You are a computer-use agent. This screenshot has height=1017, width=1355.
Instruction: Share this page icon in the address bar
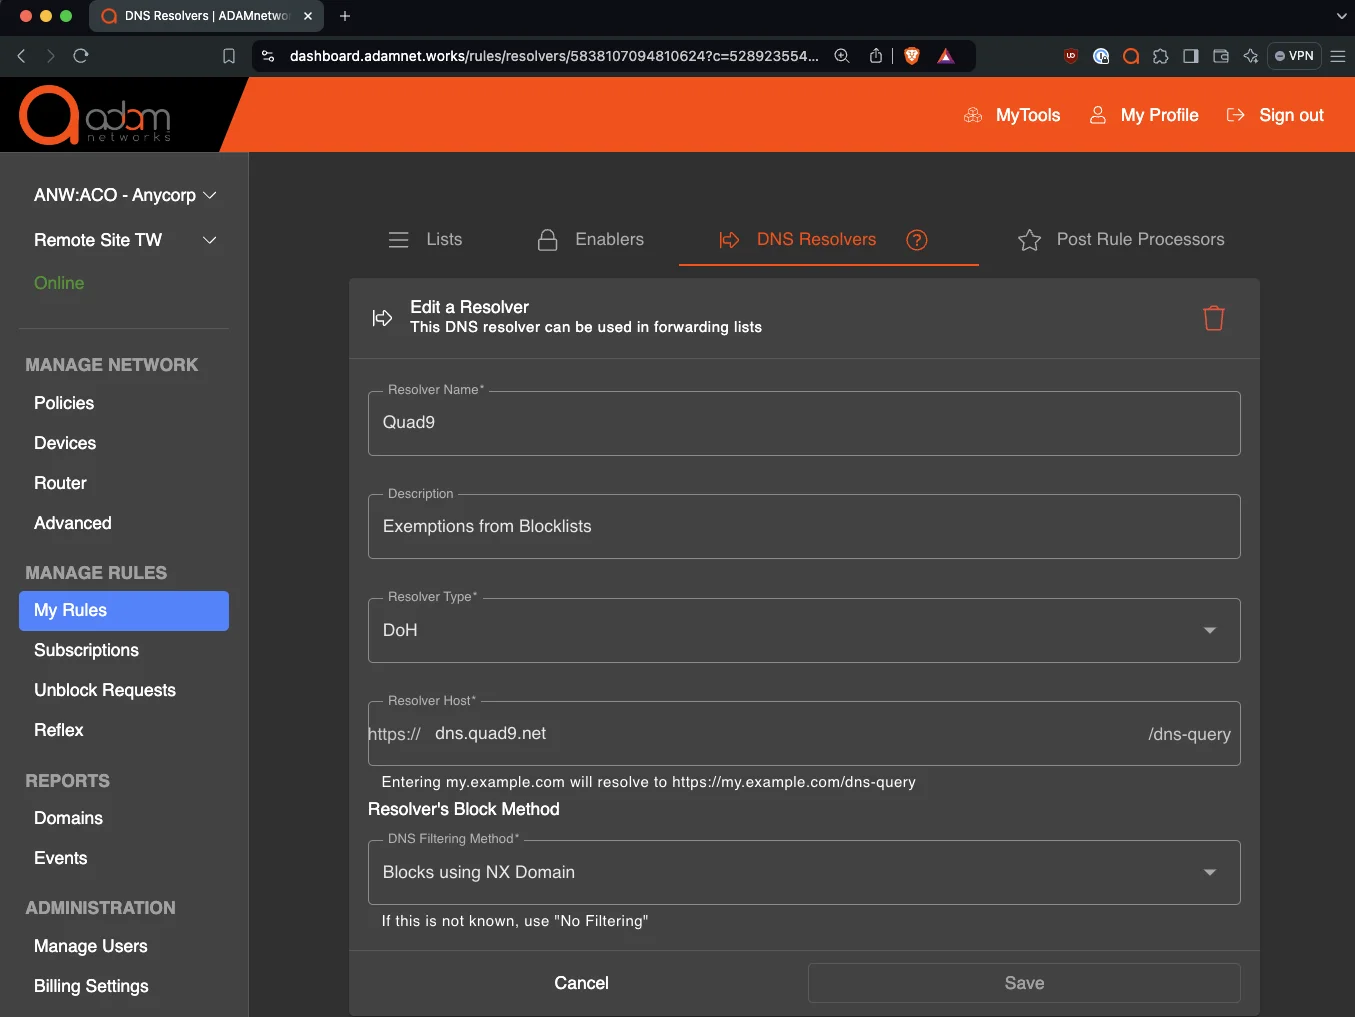(x=876, y=56)
